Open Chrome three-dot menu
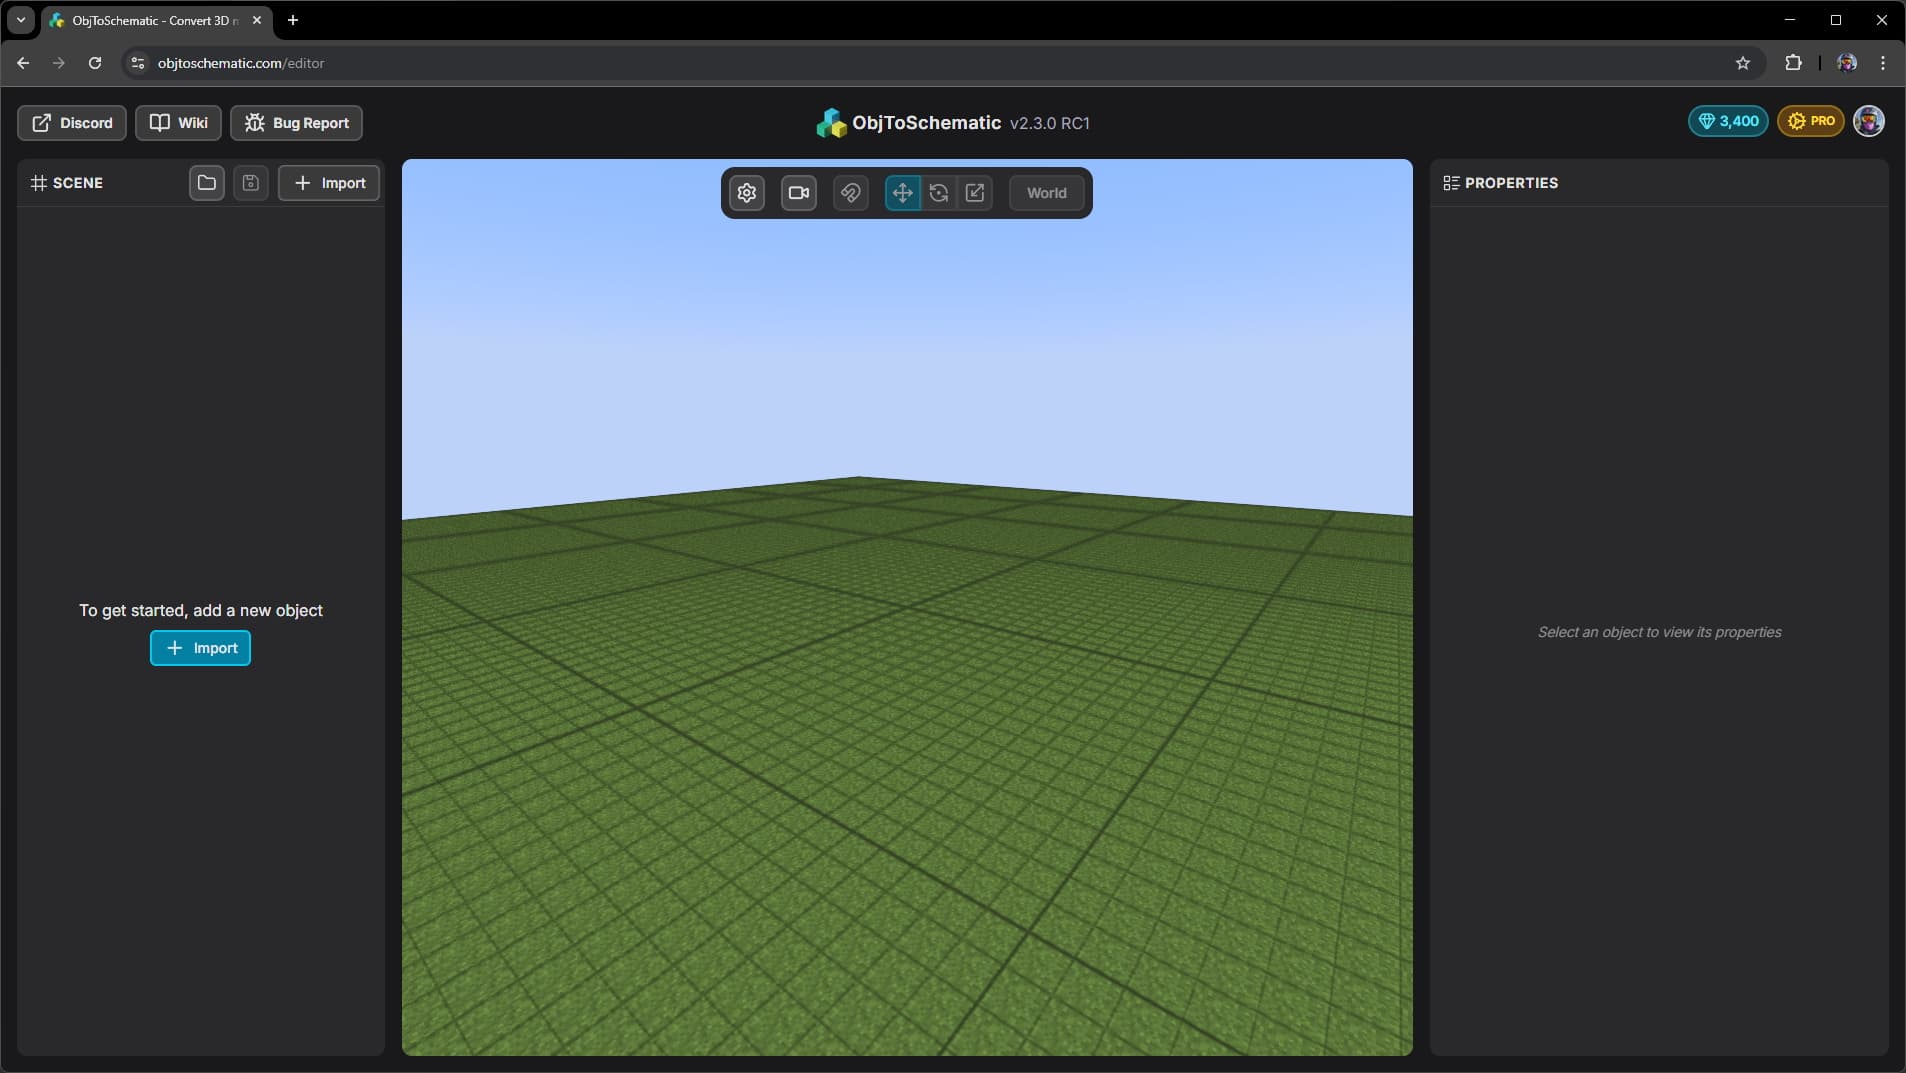 1883,63
